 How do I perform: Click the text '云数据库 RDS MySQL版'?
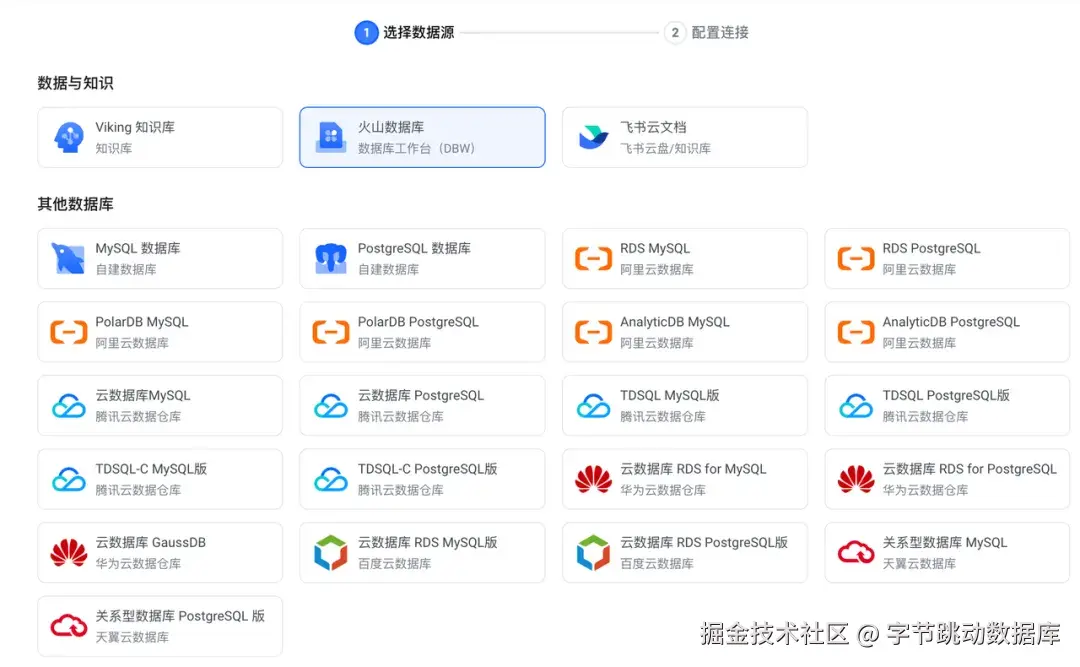coord(428,542)
